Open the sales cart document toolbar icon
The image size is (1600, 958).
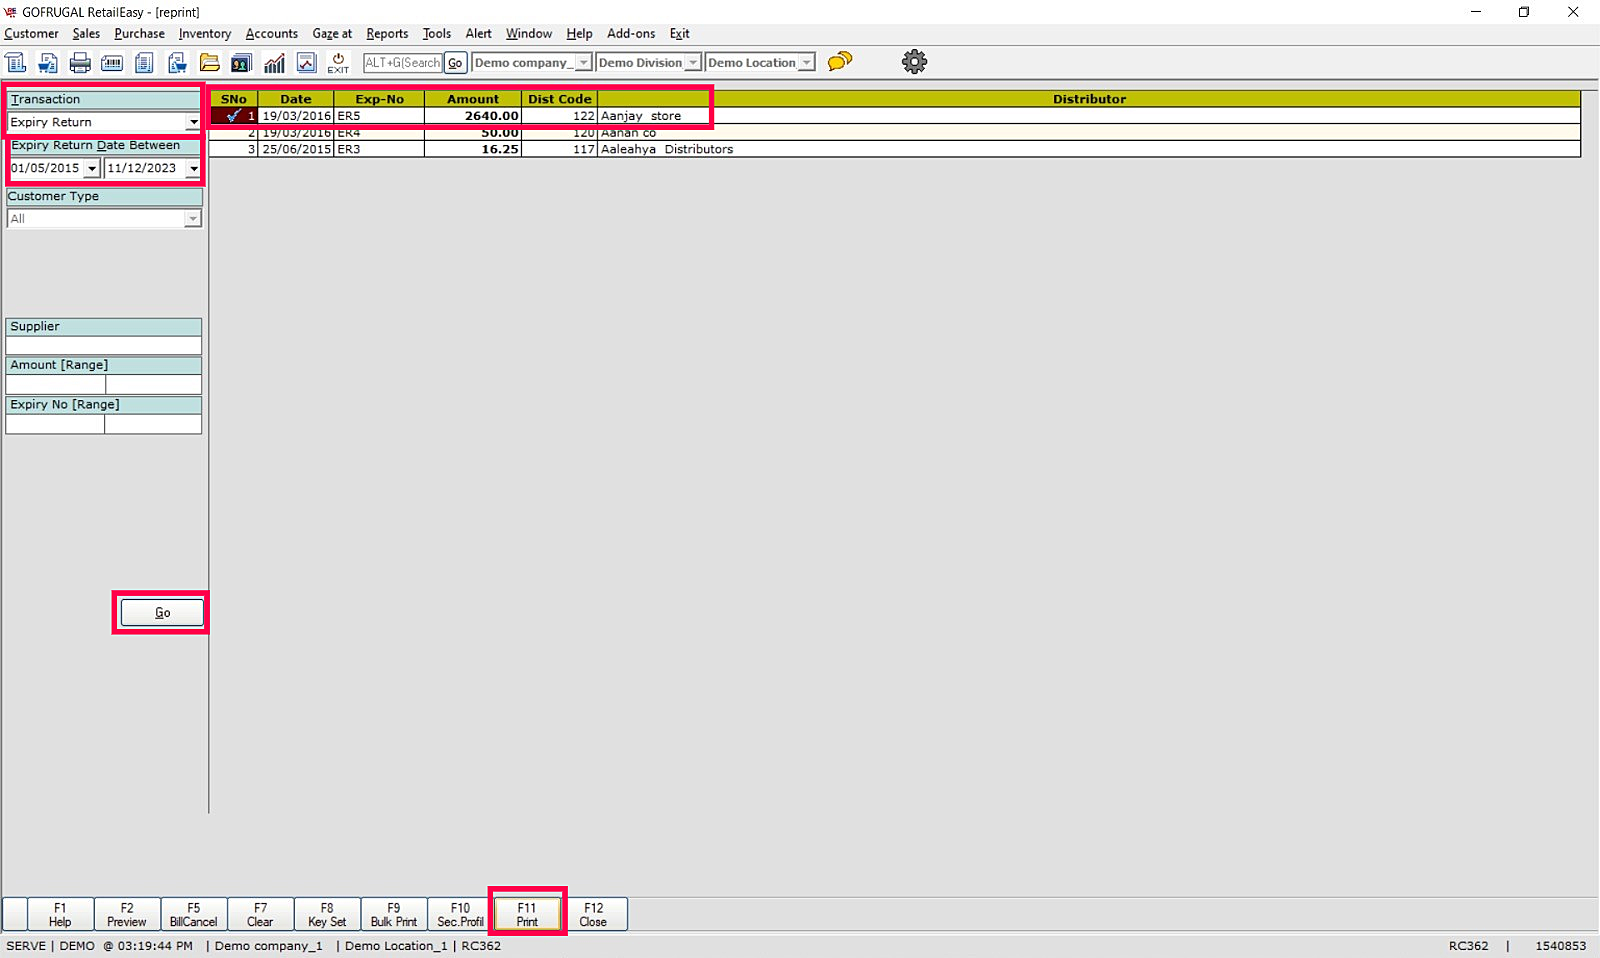point(48,63)
